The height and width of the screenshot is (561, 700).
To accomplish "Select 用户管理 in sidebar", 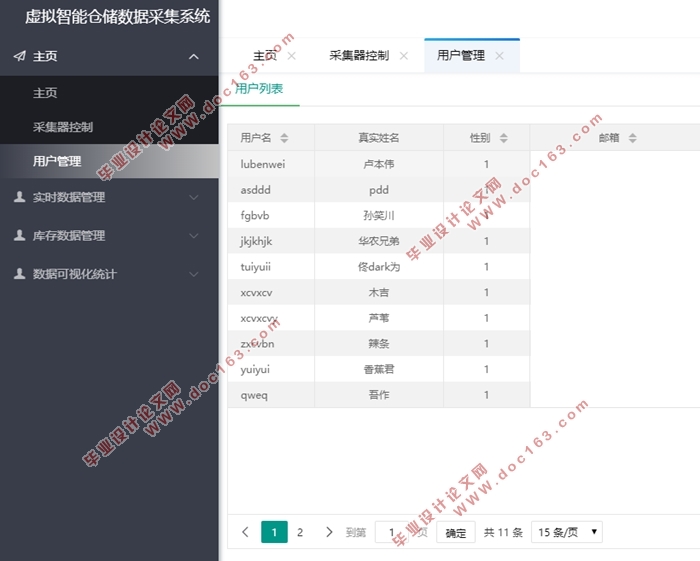I will (x=109, y=161).
